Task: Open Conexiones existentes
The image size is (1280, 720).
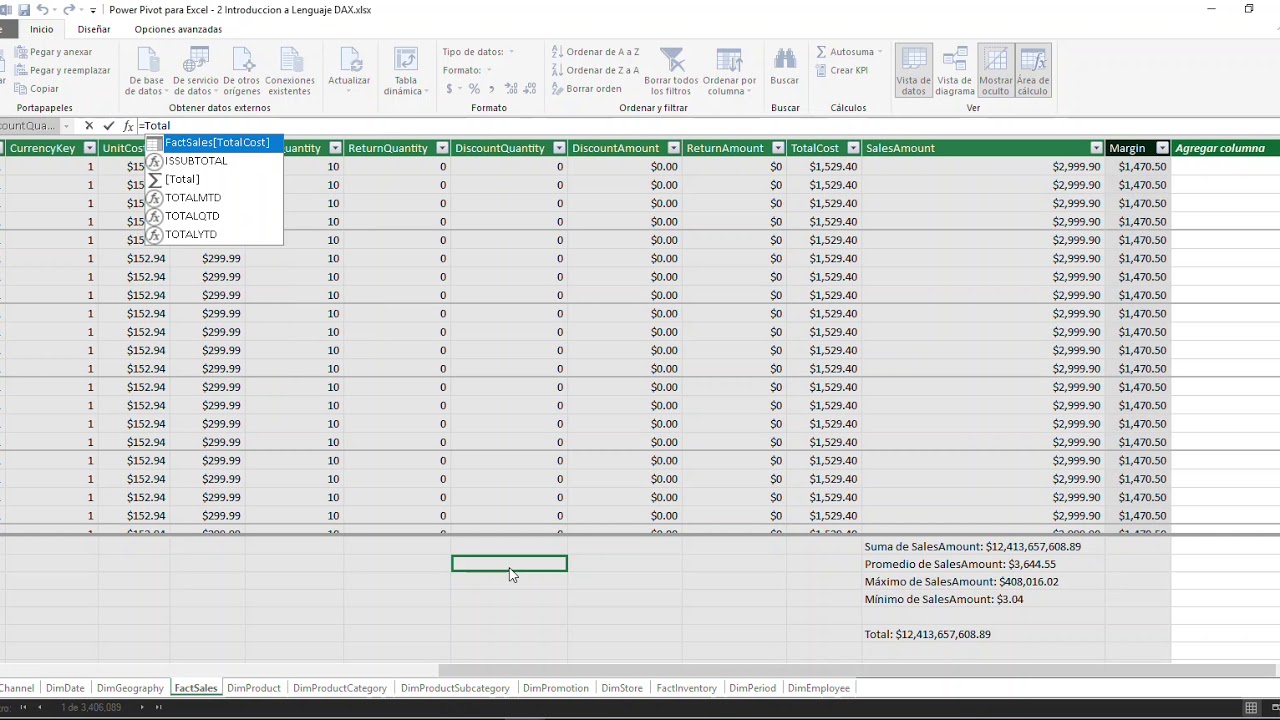Action: click(289, 71)
